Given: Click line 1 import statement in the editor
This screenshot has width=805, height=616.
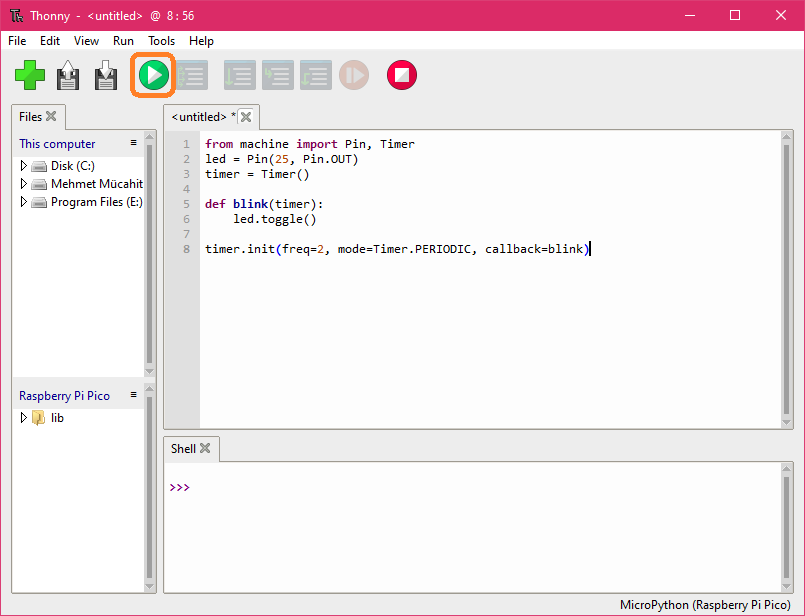Looking at the screenshot, I should [310, 144].
